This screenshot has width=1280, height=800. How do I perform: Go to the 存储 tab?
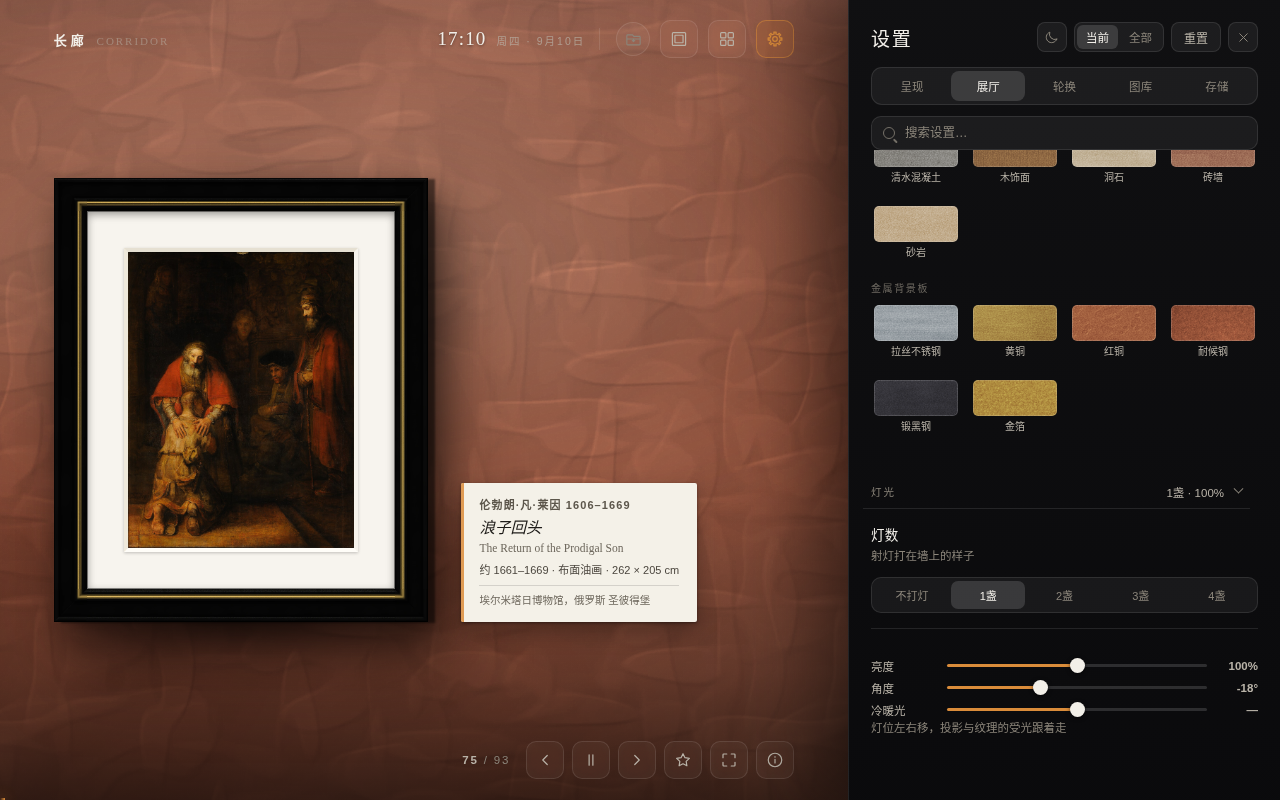click(x=1216, y=86)
